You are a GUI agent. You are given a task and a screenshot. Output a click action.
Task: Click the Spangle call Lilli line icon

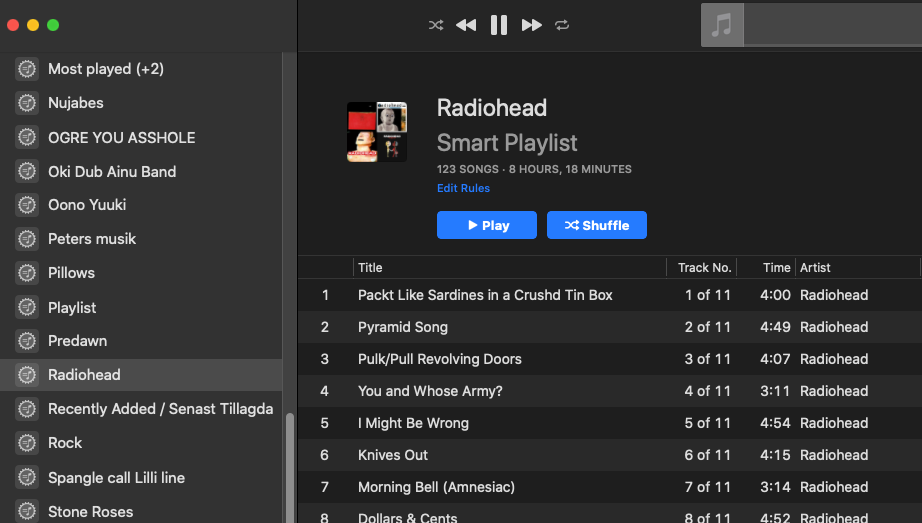pos(26,477)
